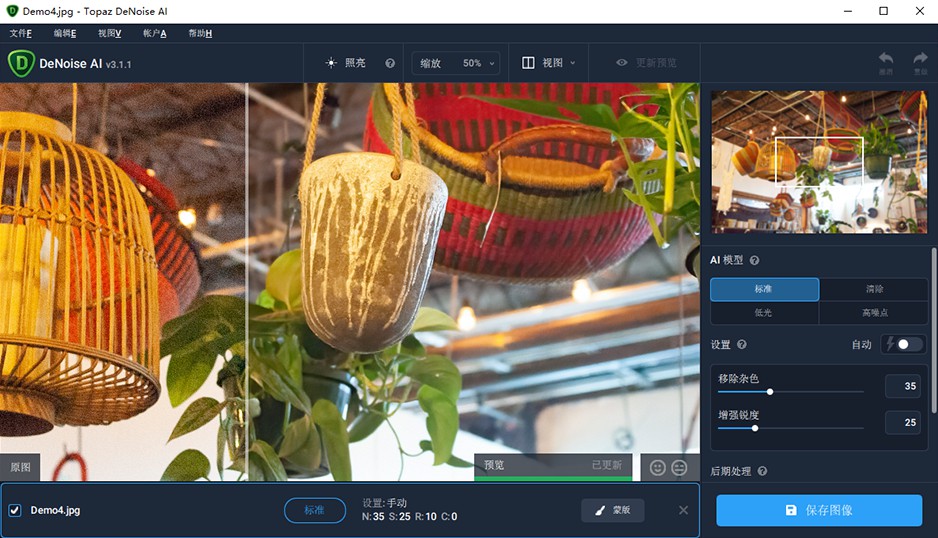Screen dimensions: 938x538
Task: Click the right panel scrollbar
Action: 934,330
